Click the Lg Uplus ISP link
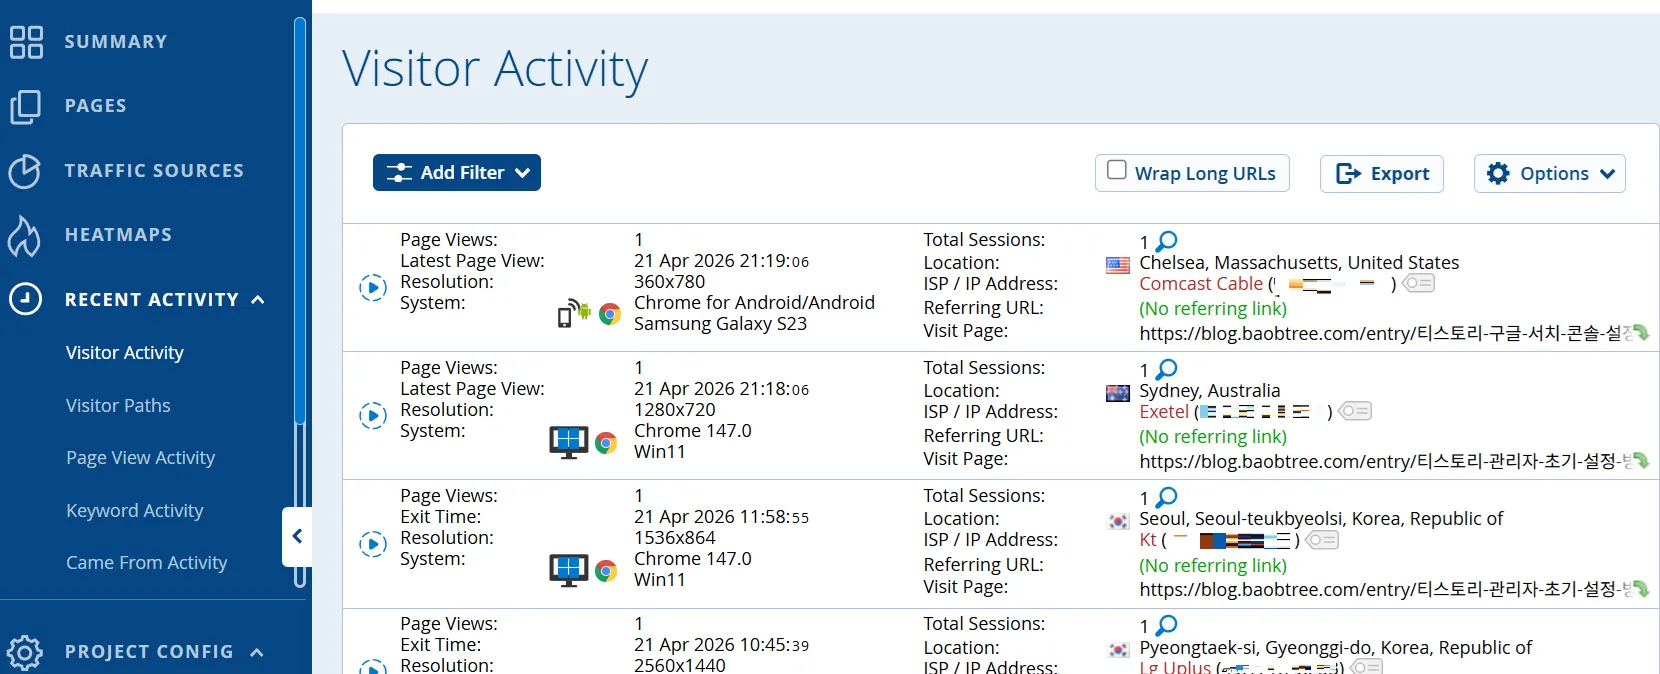 (1175, 666)
